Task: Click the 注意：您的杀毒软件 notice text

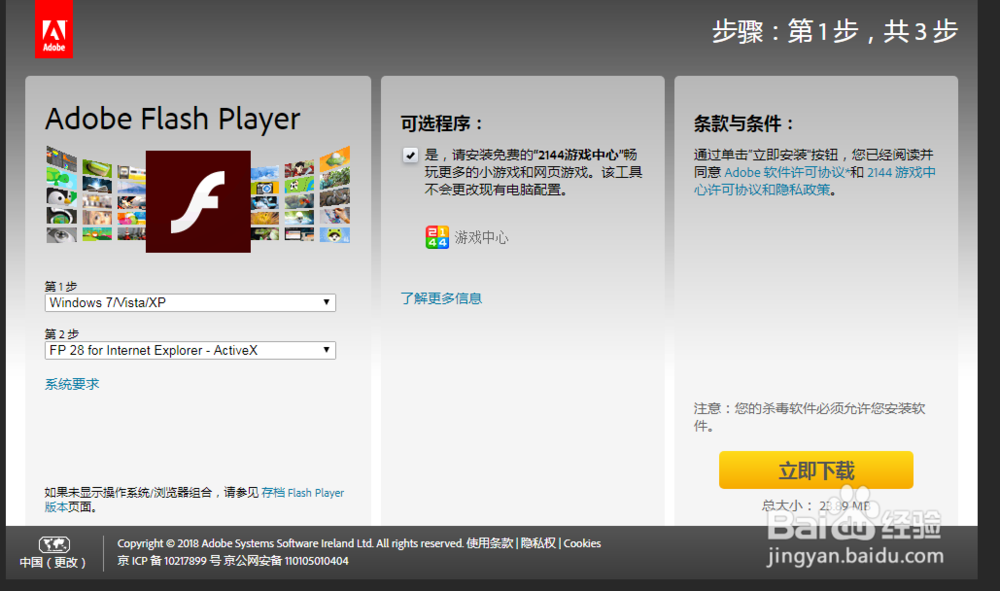Action: (809, 417)
